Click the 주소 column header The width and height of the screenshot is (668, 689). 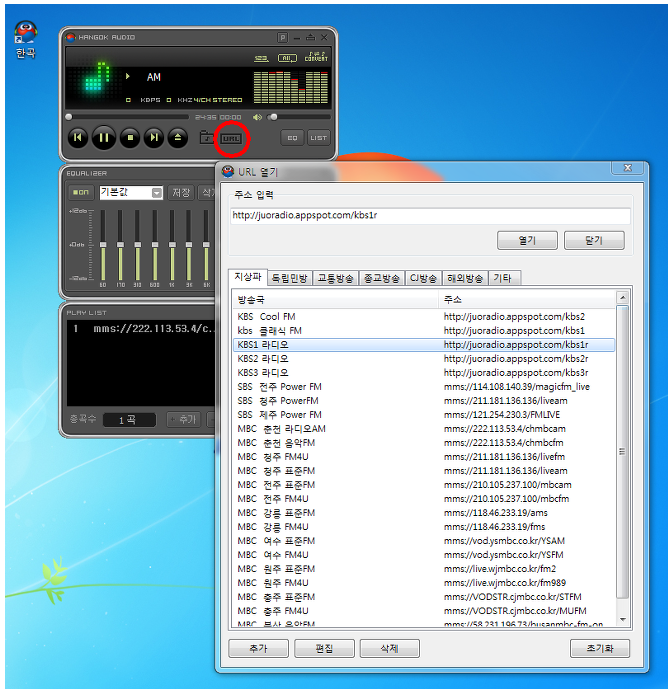[527, 300]
